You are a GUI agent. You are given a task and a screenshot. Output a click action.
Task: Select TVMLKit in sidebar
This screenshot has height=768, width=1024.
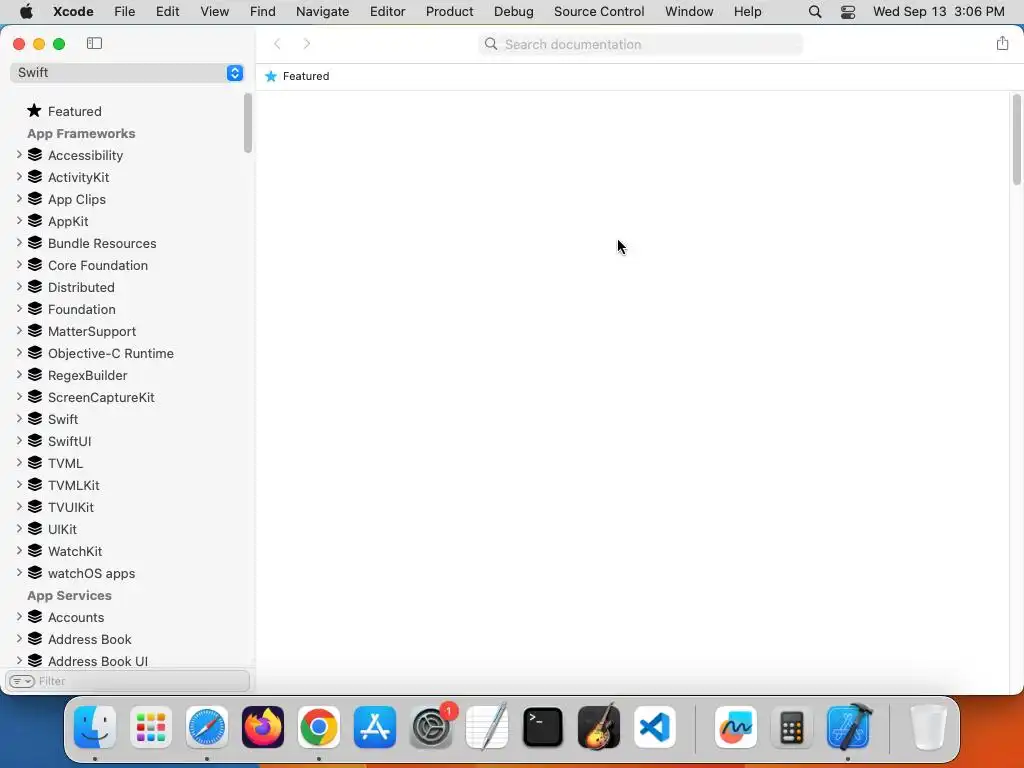[x=74, y=485]
